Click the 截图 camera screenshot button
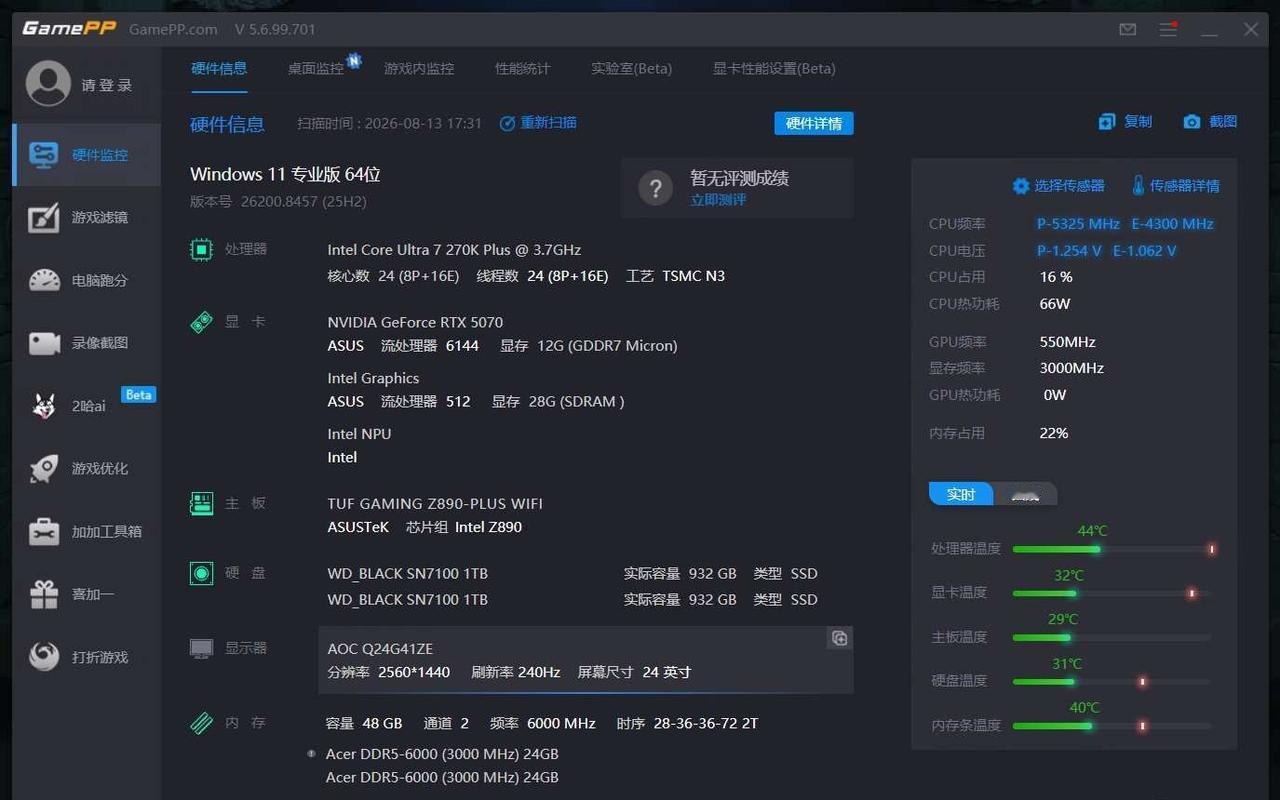 click(x=1210, y=122)
